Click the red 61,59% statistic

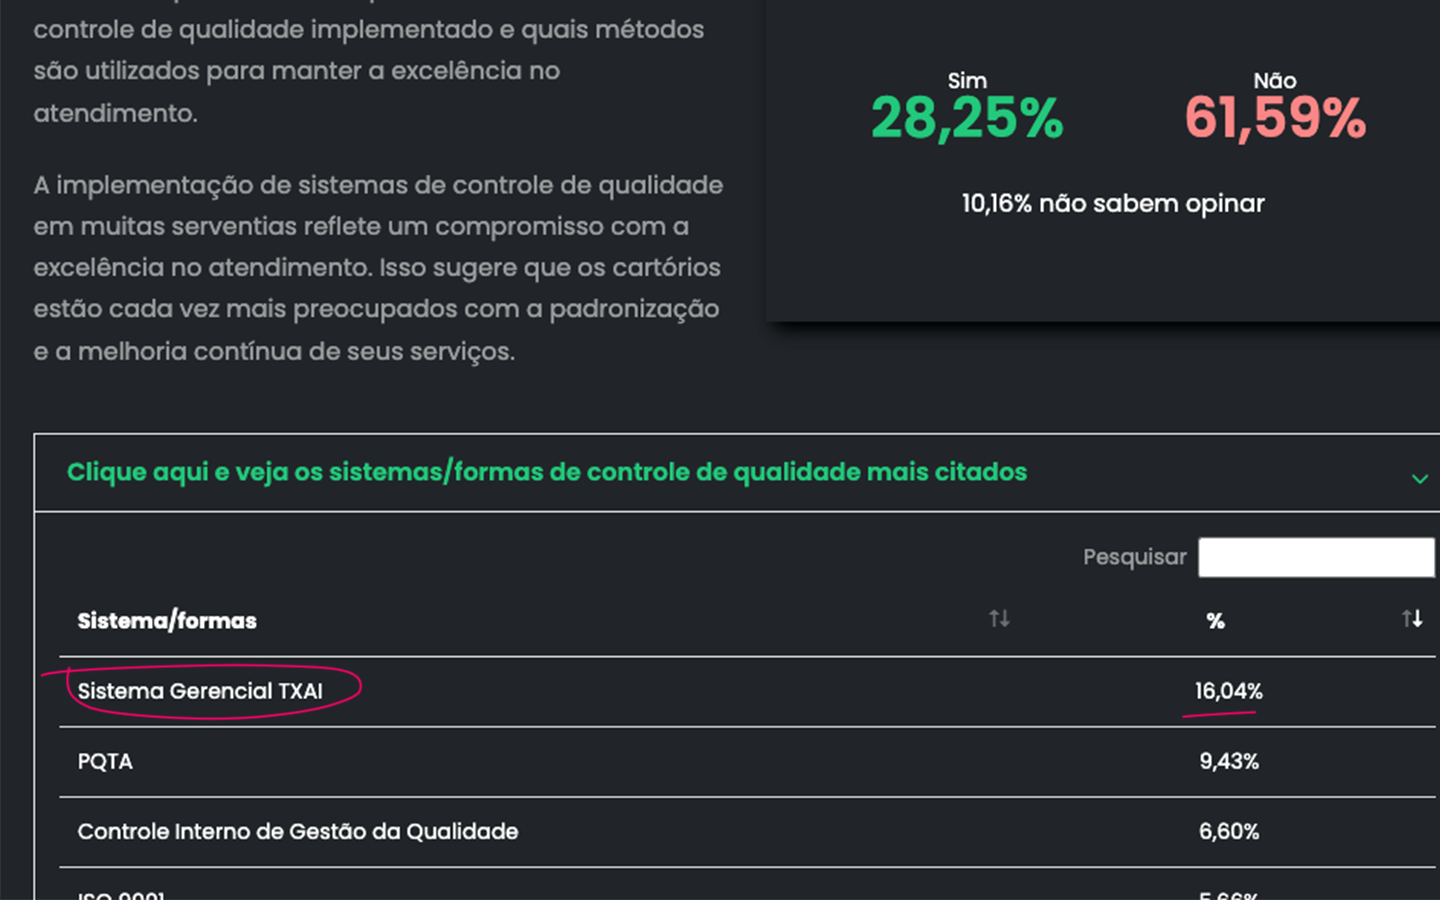click(x=1275, y=118)
